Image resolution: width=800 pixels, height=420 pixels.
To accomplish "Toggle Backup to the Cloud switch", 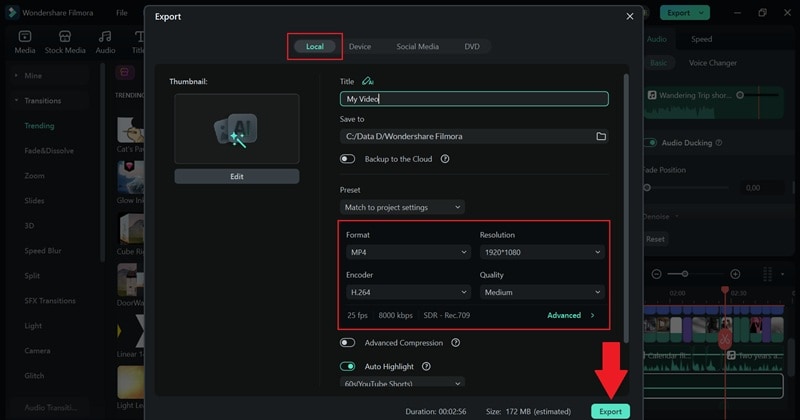I will (347, 159).
